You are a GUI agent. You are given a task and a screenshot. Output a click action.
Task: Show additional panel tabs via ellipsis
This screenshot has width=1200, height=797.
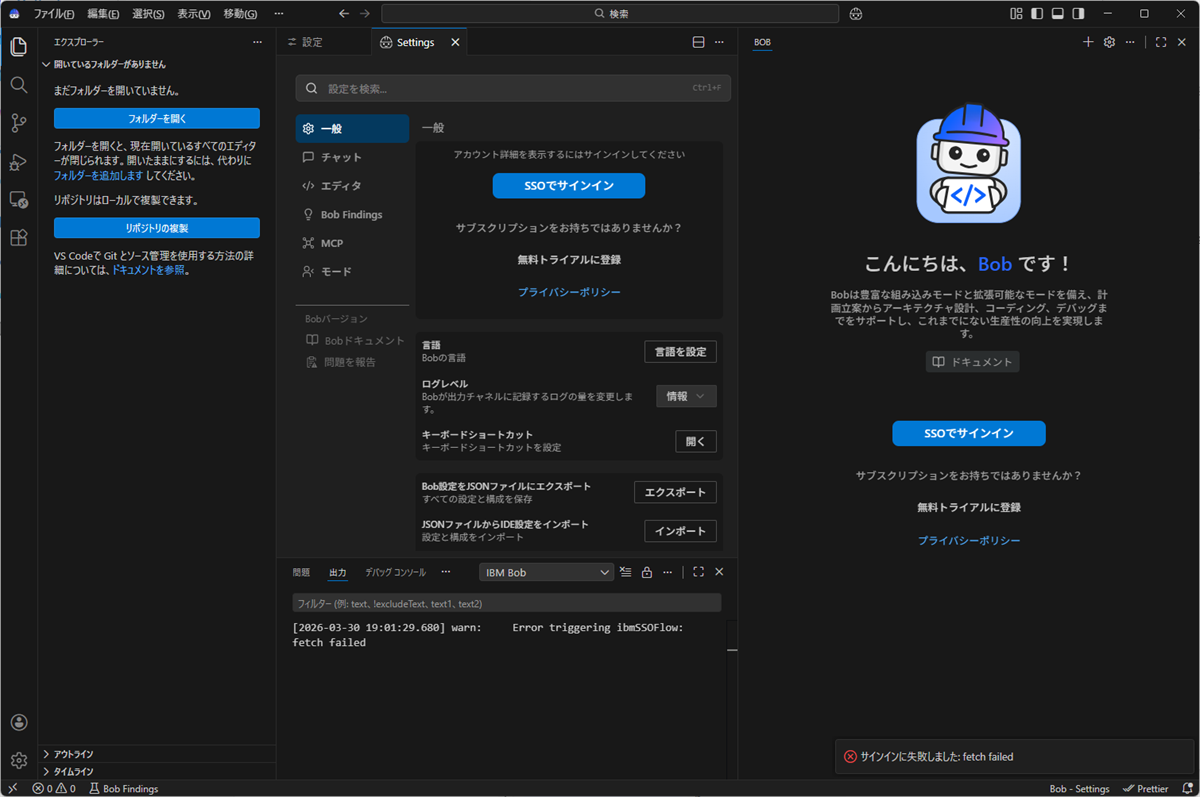(x=446, y=572)
